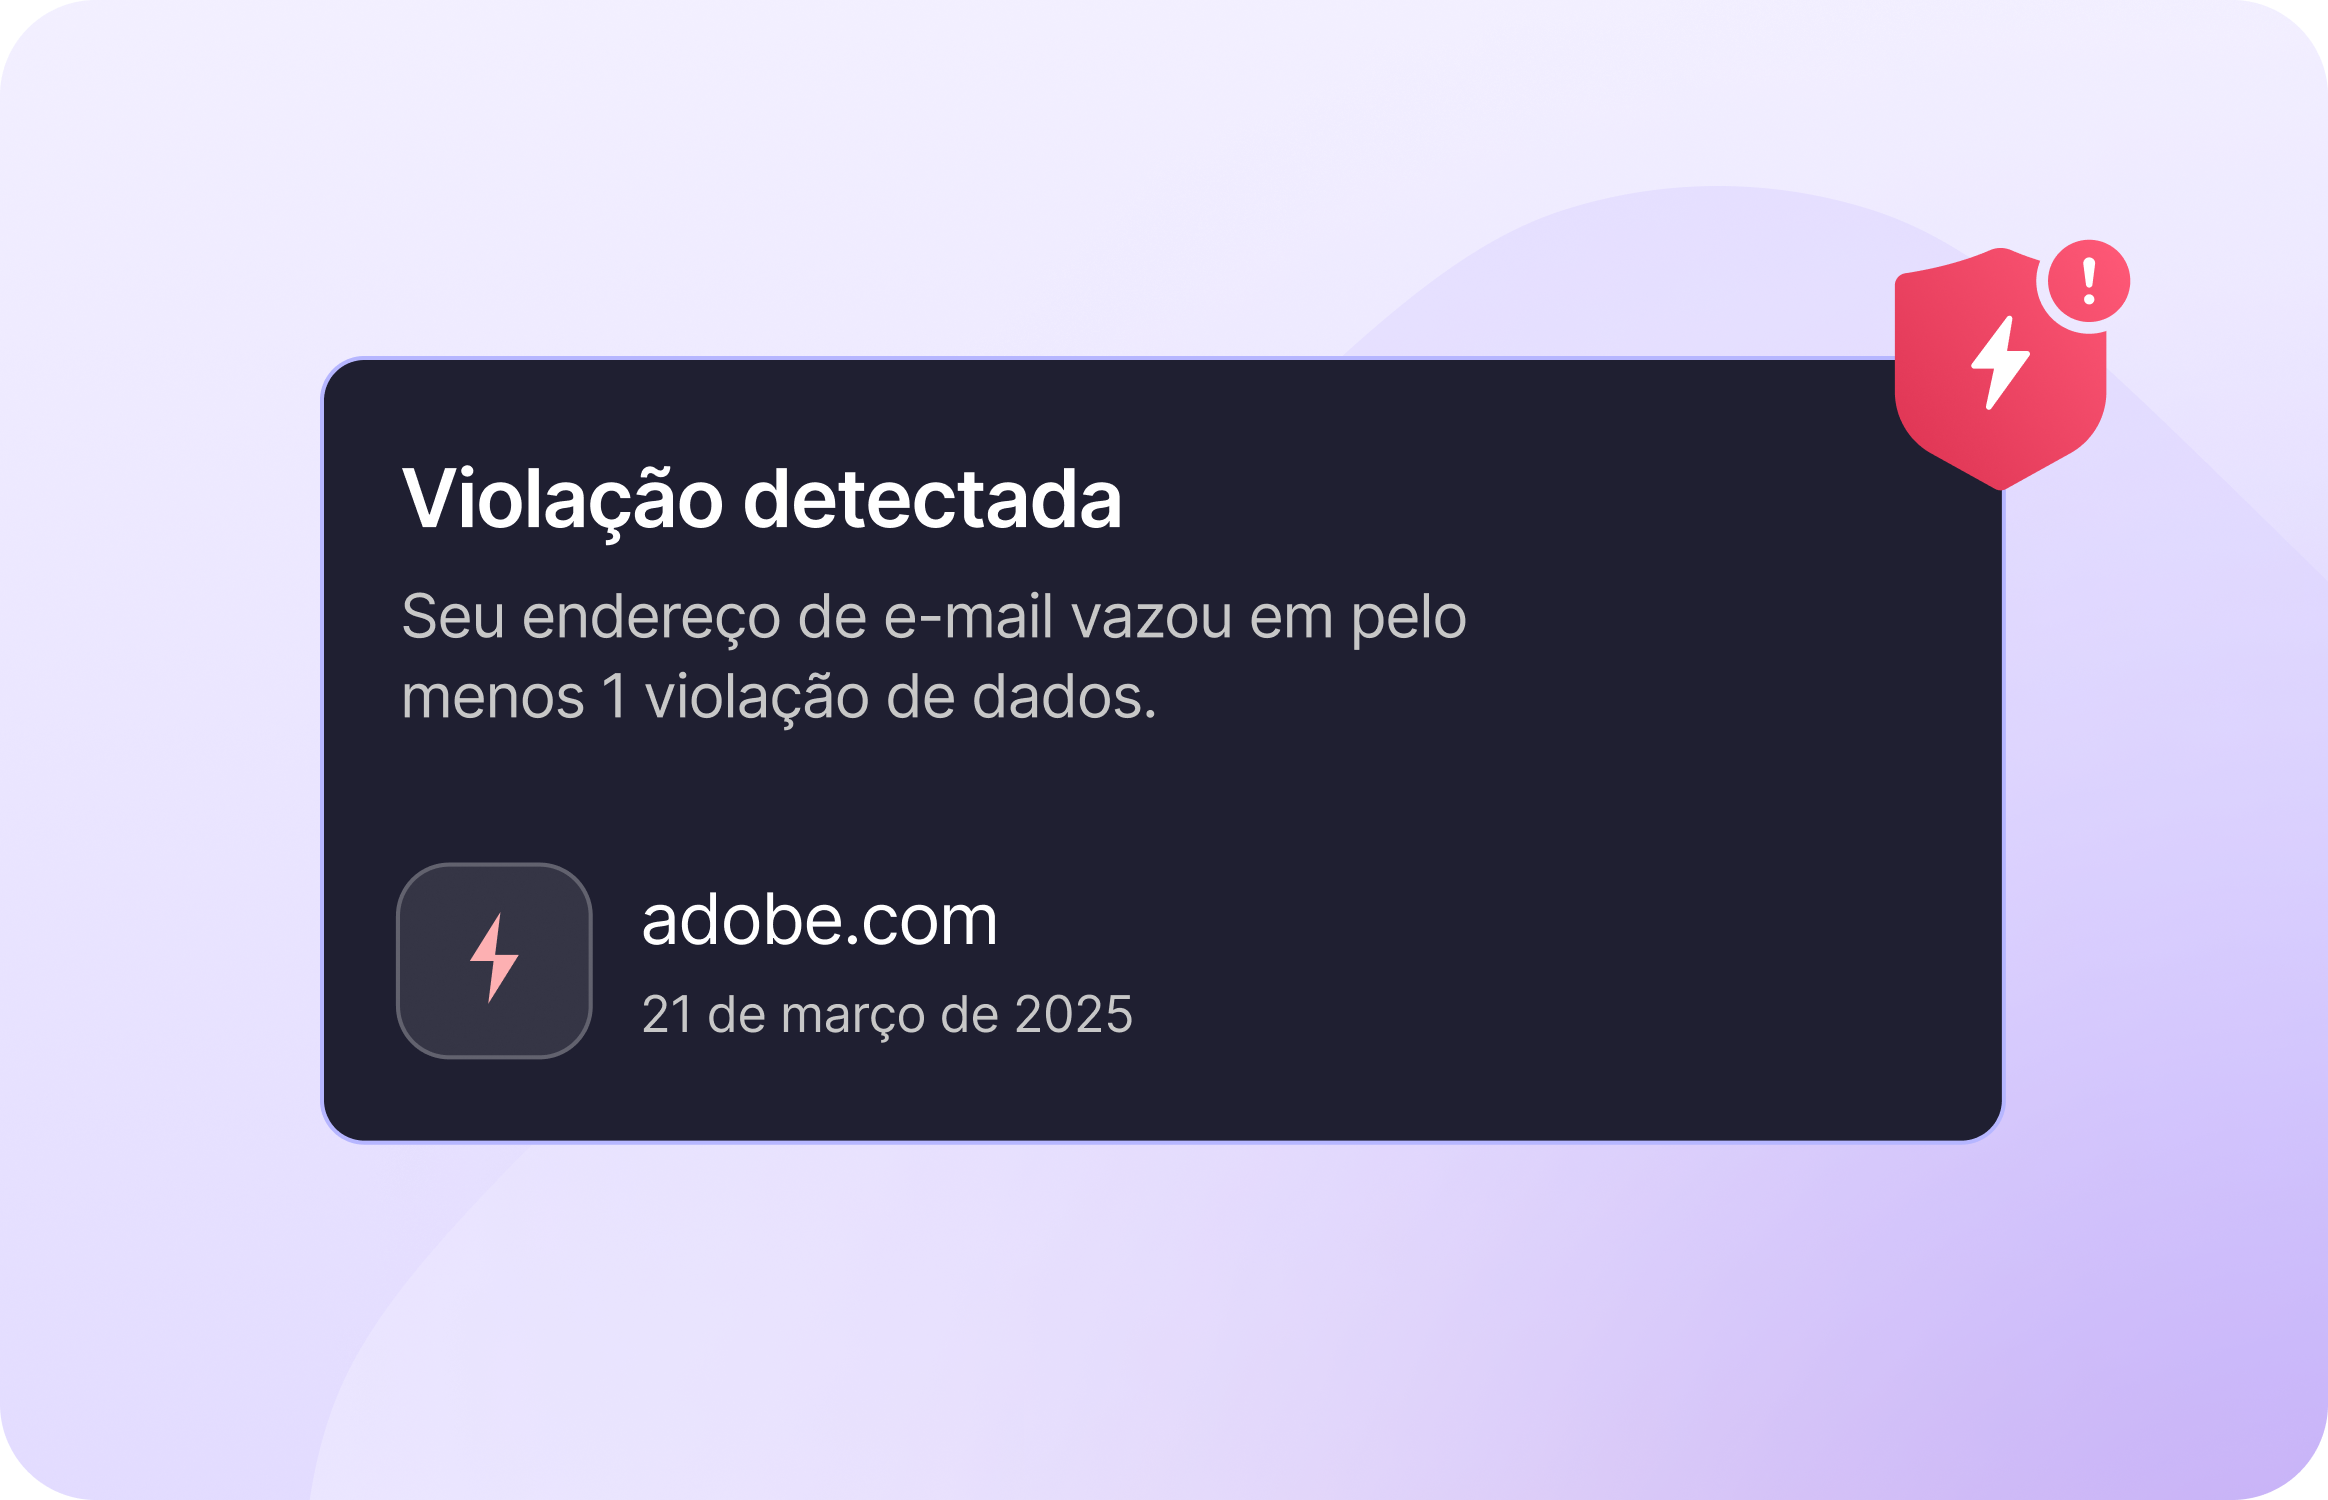Click the exclamation mark alert badge

[2089, 281]
